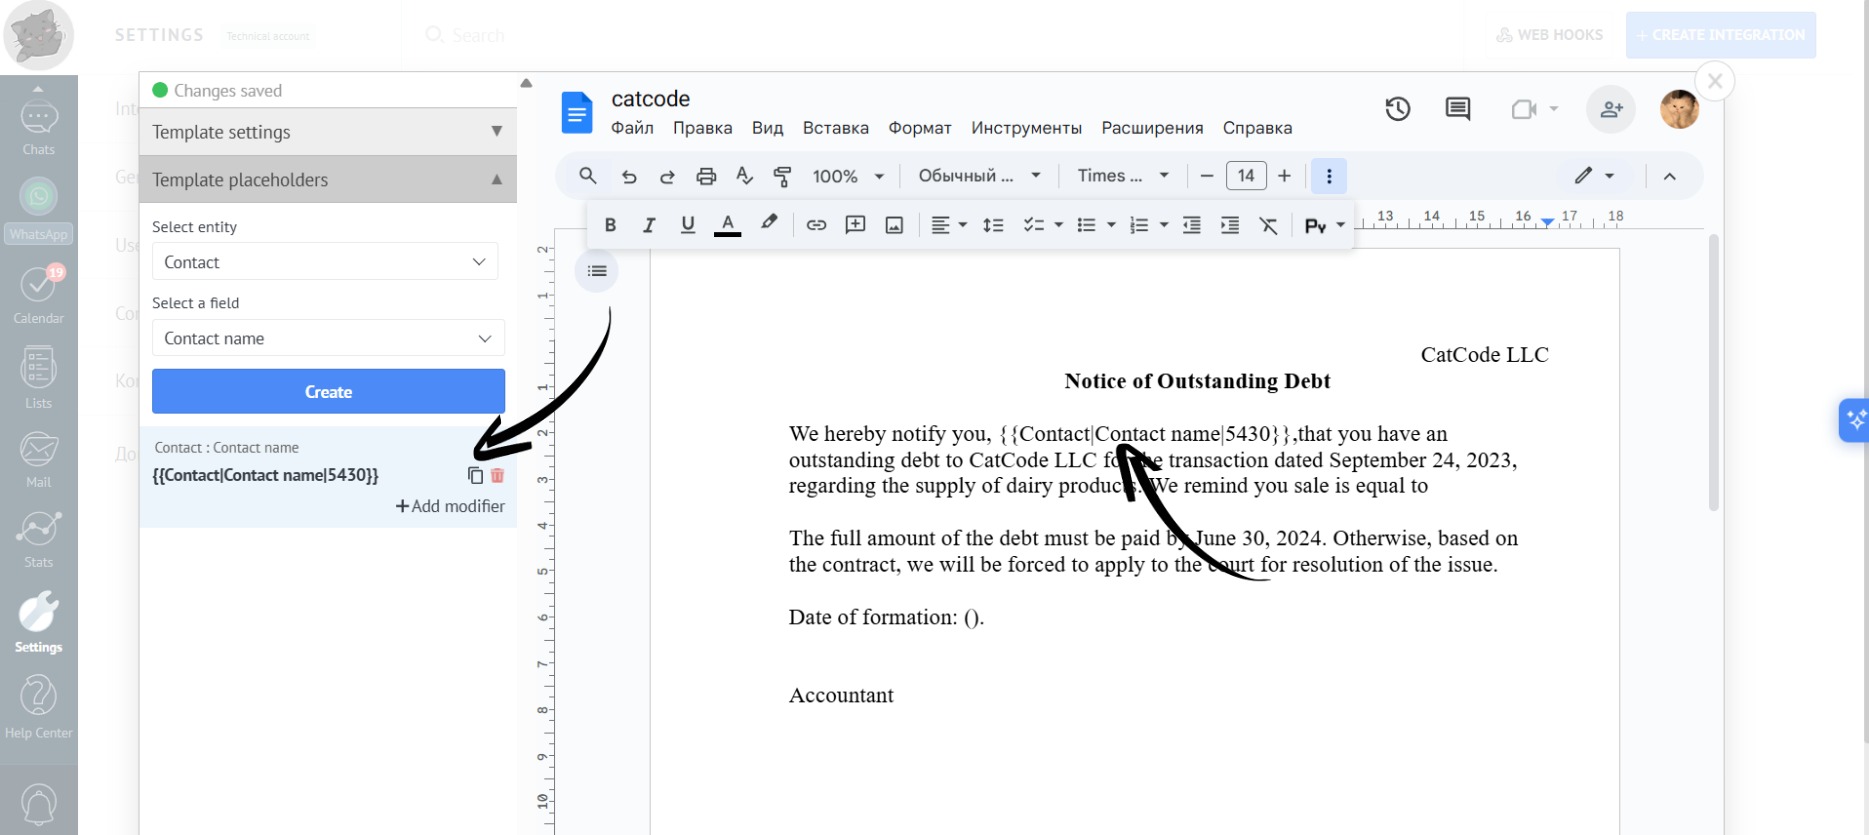Click Add modifier link
Screen dimensions: 1869x835
(451, 506)
